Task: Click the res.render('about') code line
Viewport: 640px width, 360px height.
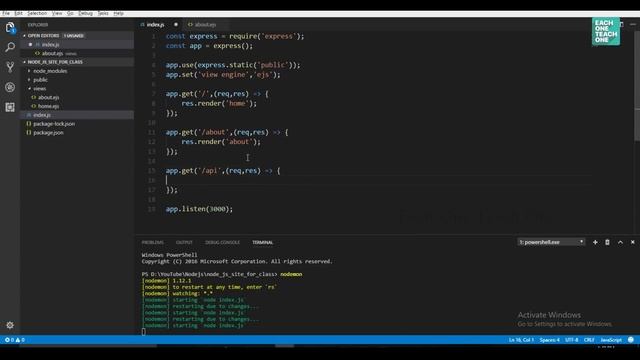Action: (221, 142)
